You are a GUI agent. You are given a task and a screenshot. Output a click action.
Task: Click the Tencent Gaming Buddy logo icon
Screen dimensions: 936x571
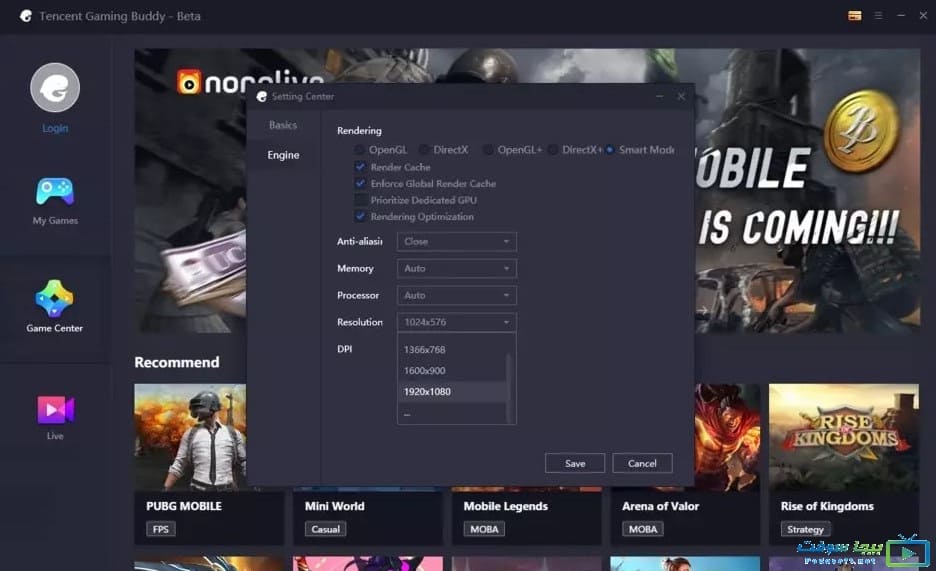[26, 16]
